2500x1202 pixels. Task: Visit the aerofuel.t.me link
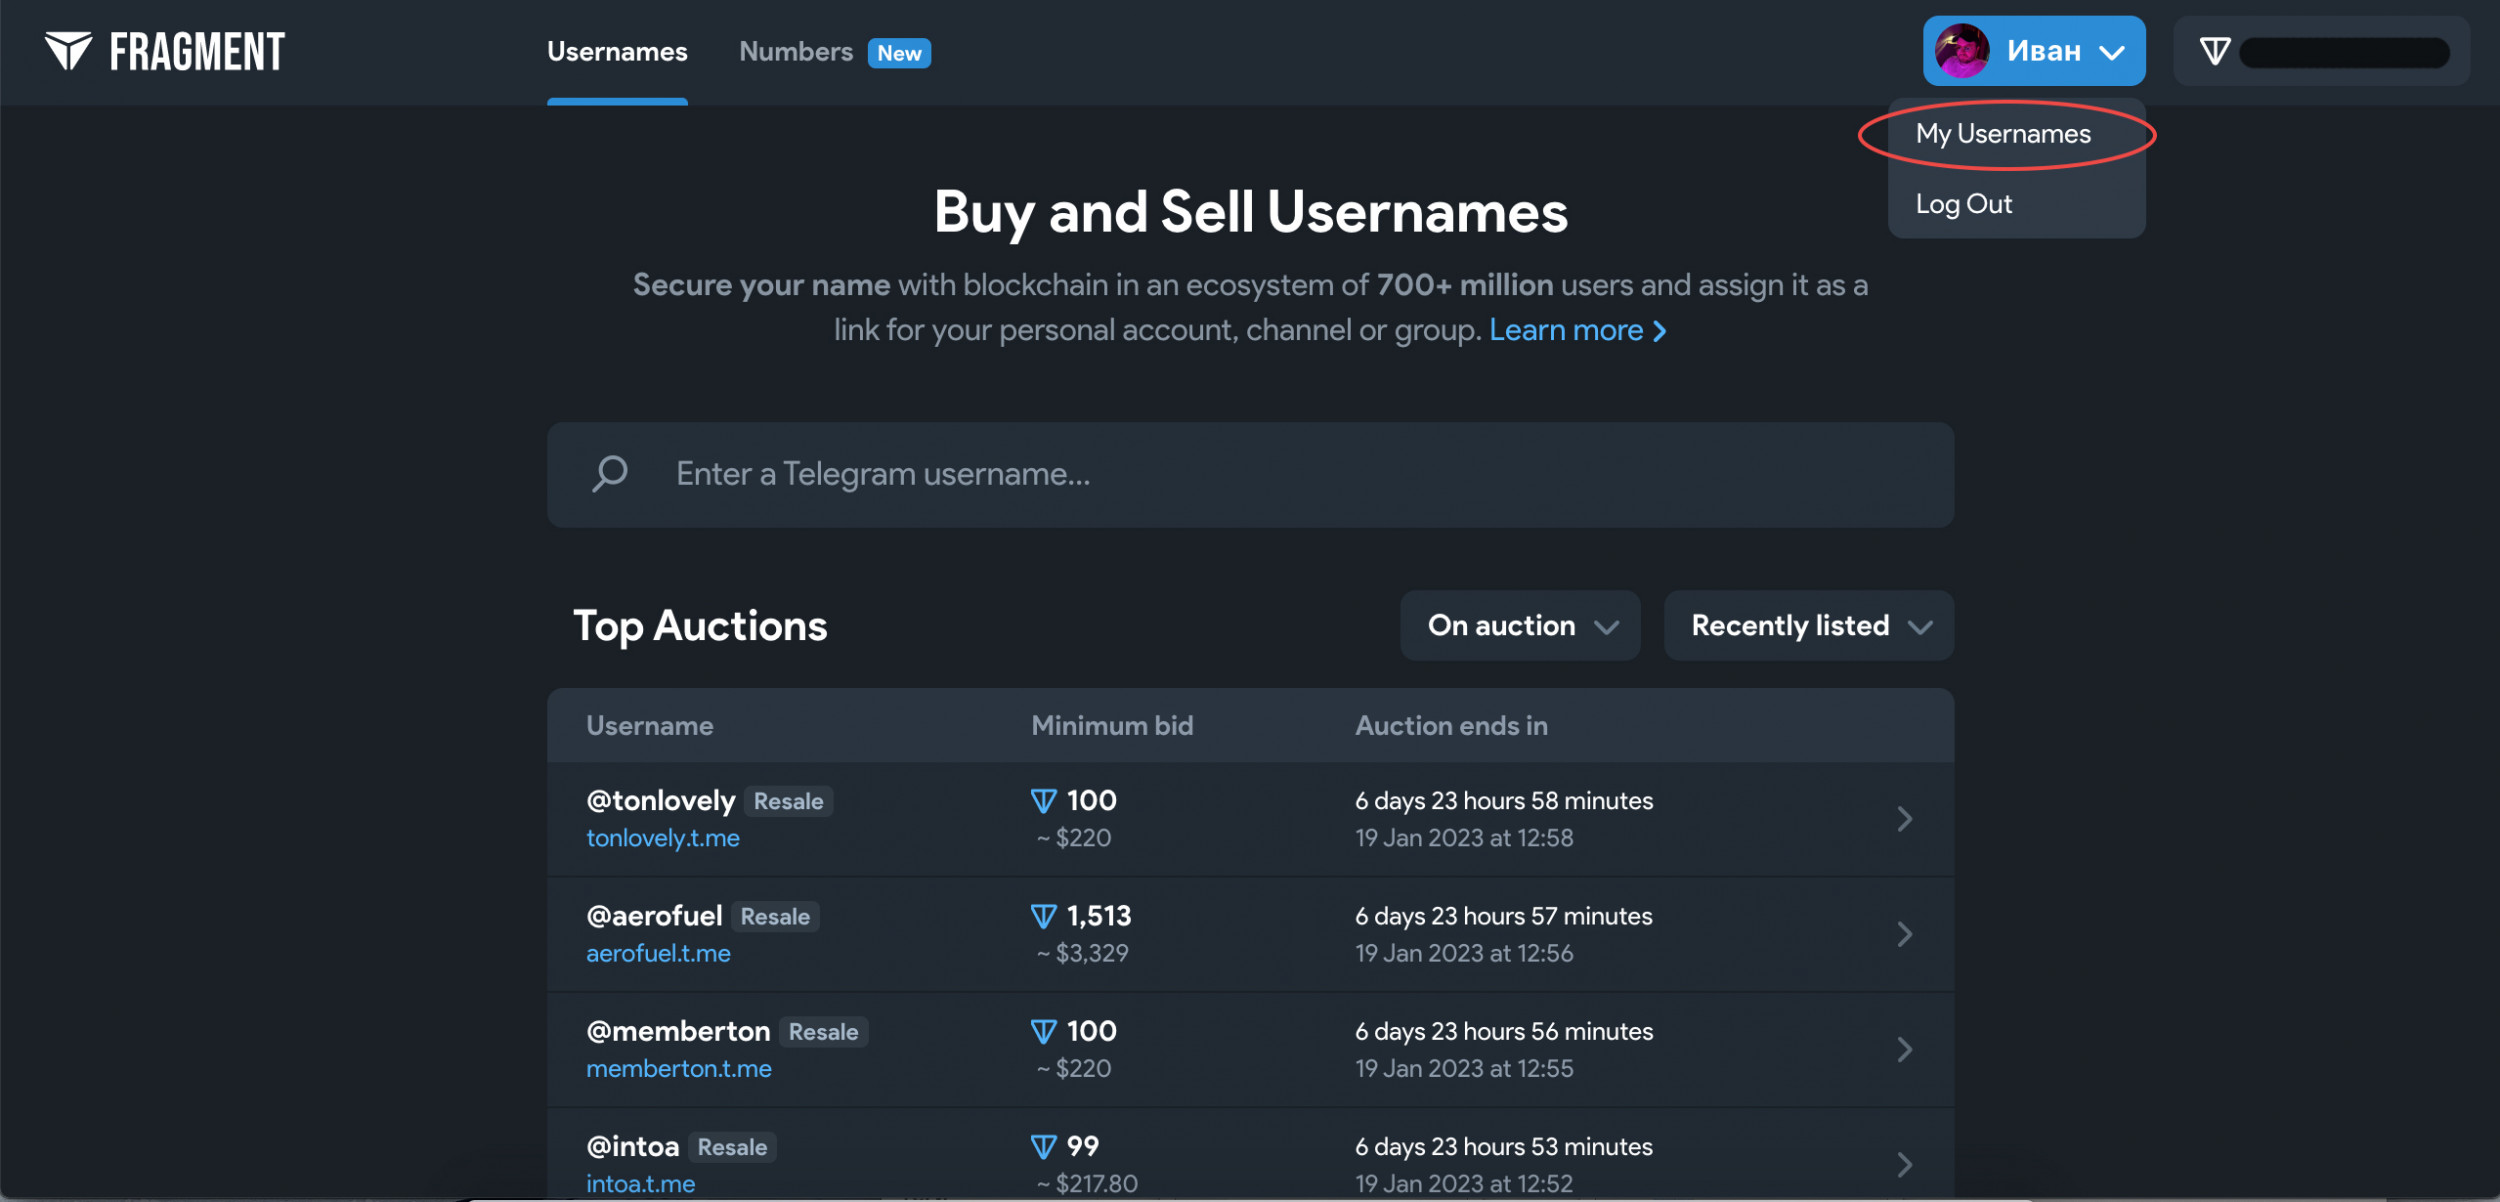[x=658, y=953]
